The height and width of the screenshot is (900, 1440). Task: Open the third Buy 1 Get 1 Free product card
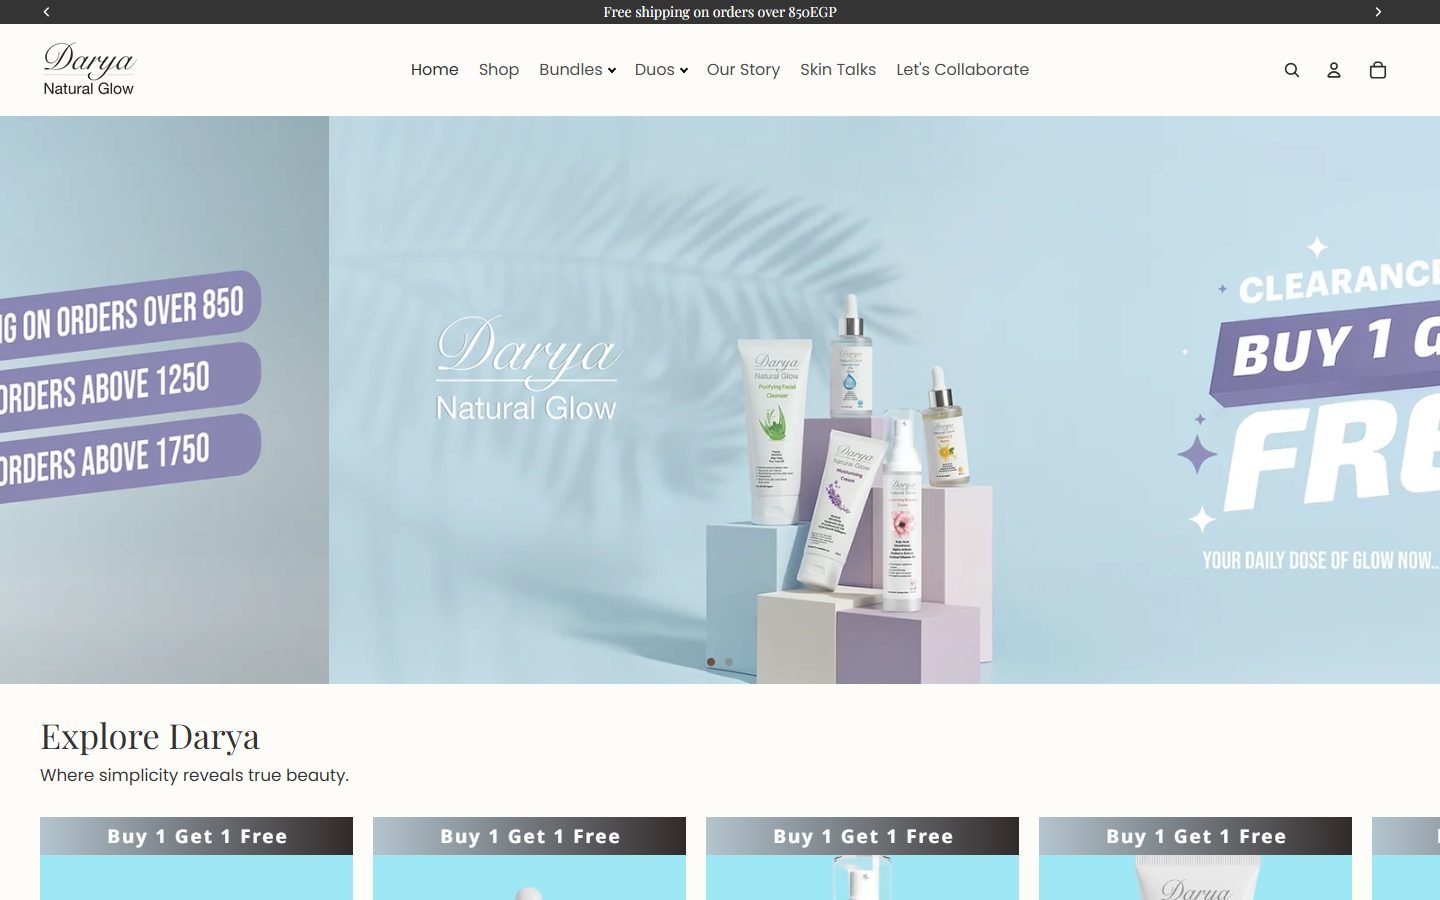862,858
